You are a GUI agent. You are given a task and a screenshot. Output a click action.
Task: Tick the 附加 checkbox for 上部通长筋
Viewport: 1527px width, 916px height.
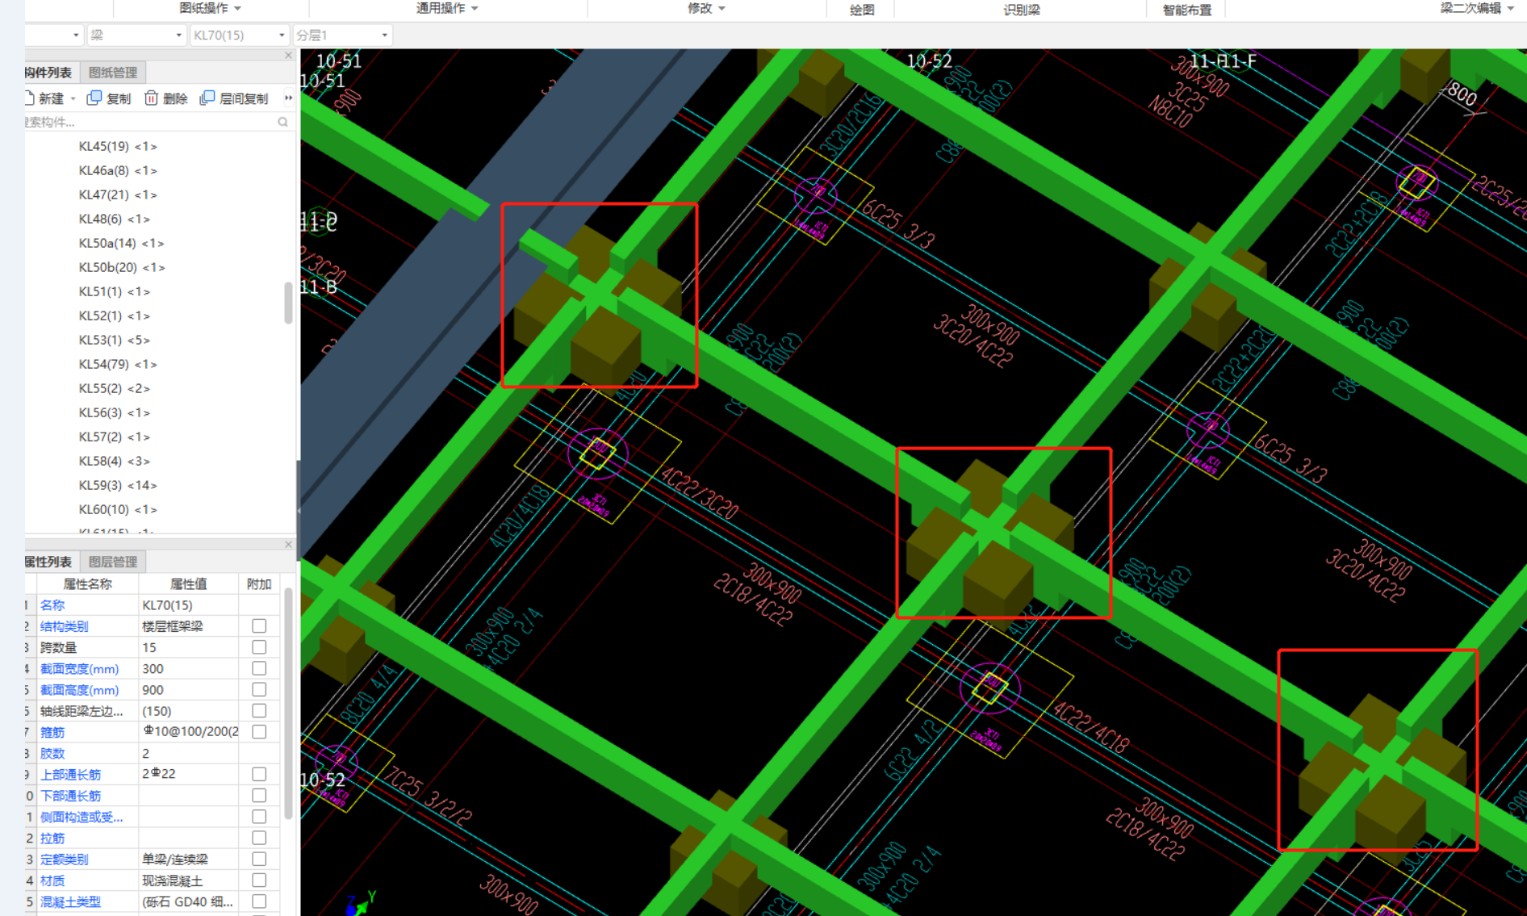tap(259, 774)
